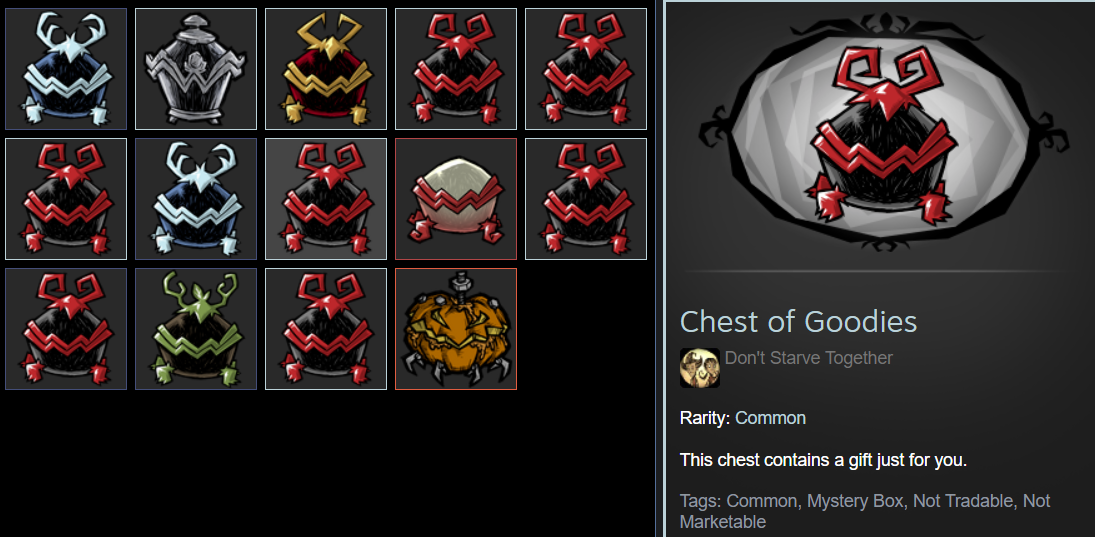Select red chest between green chest and pumpkin
Screen dimensions: 1095x537
pos(325,329)
